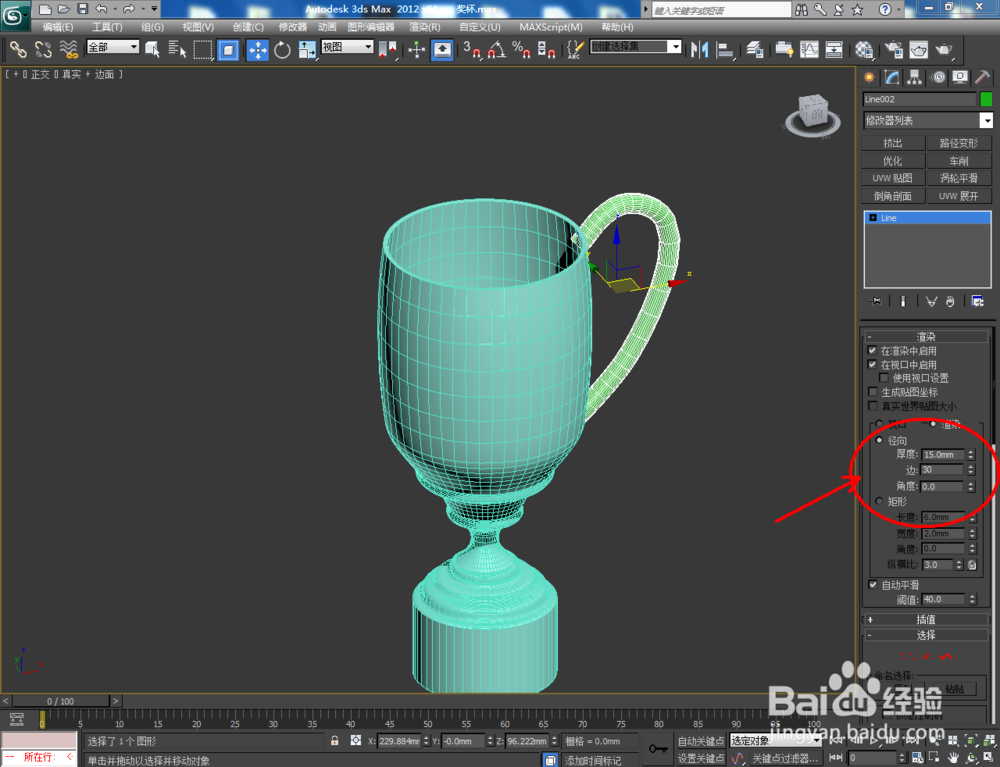Screen dimensions: 1000x767
Task: Open the 编辑(E) menu
Action: 57,27
